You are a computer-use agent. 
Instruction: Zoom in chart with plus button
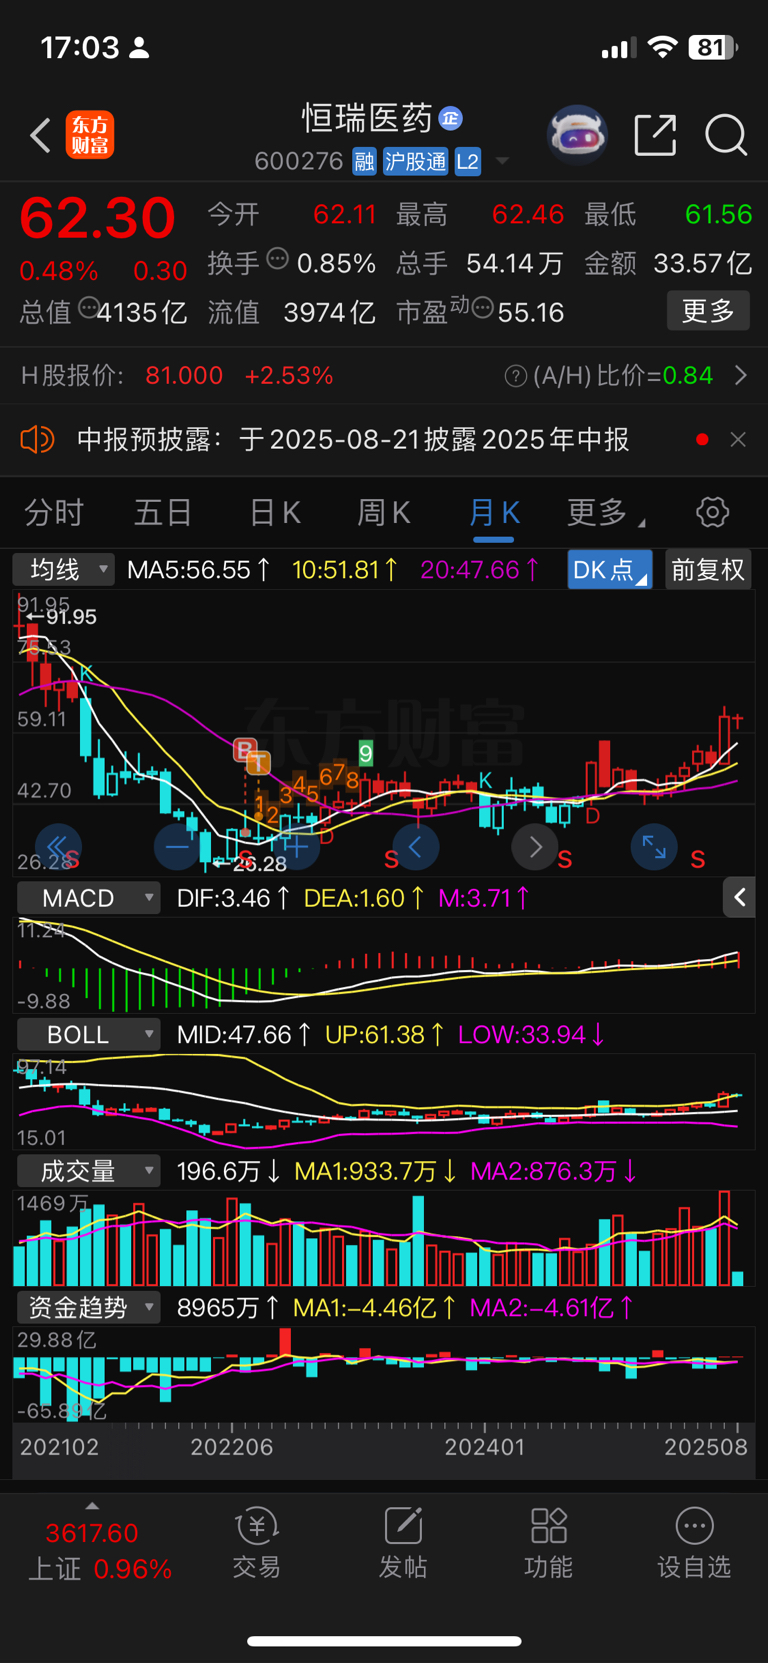pyautogui.click(x=297, y=847)
